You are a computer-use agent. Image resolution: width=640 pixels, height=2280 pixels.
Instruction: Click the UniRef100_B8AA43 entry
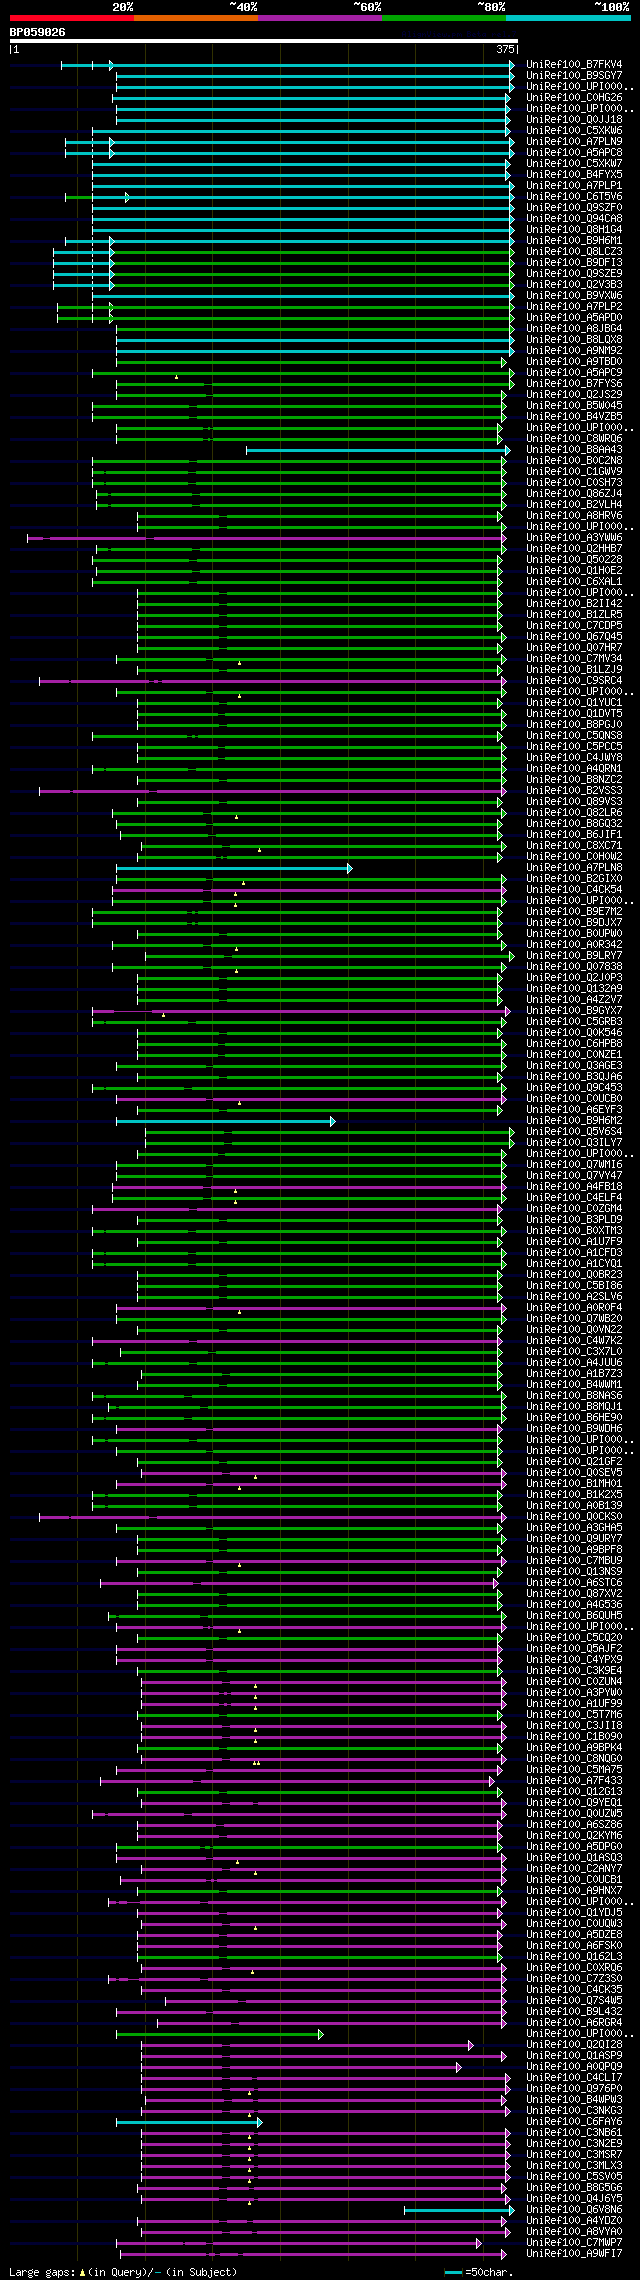(574, 450)
